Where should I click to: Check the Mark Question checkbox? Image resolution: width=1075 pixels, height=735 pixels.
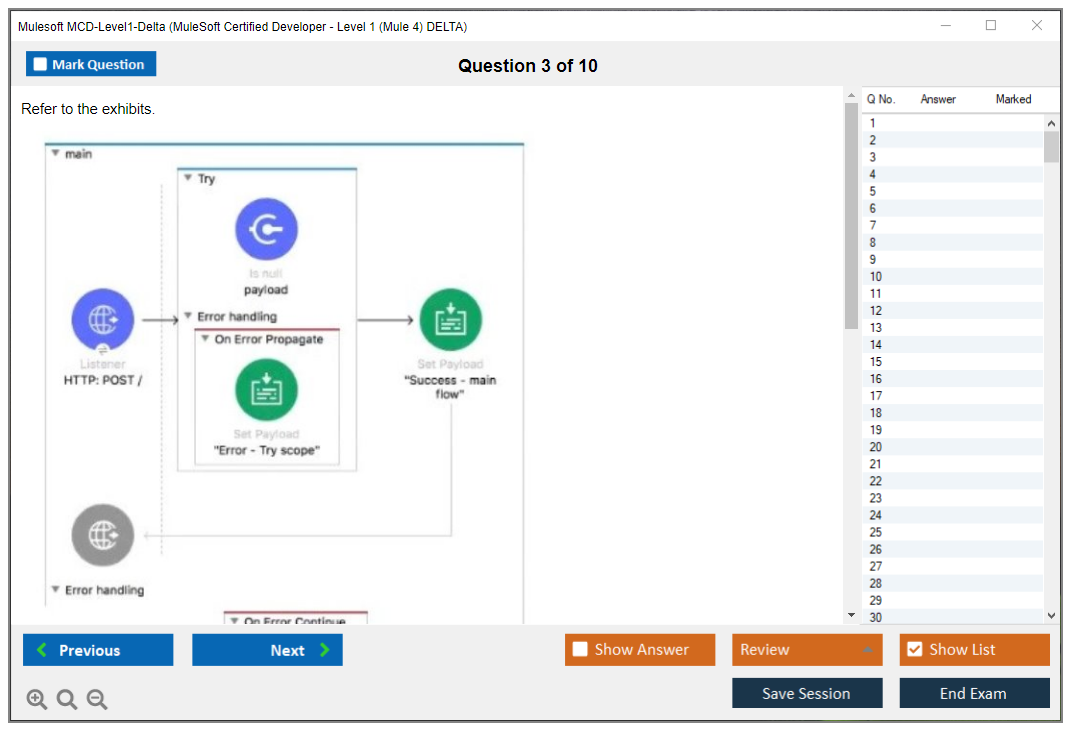41,65
